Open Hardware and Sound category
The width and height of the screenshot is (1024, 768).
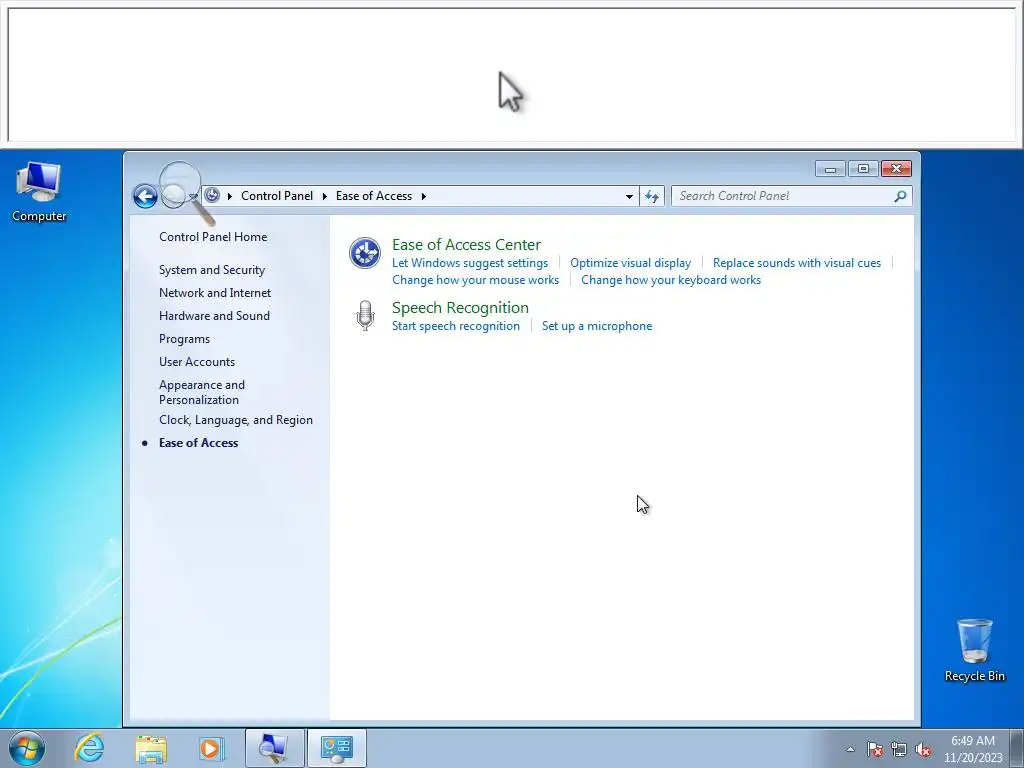coord(214,315)
